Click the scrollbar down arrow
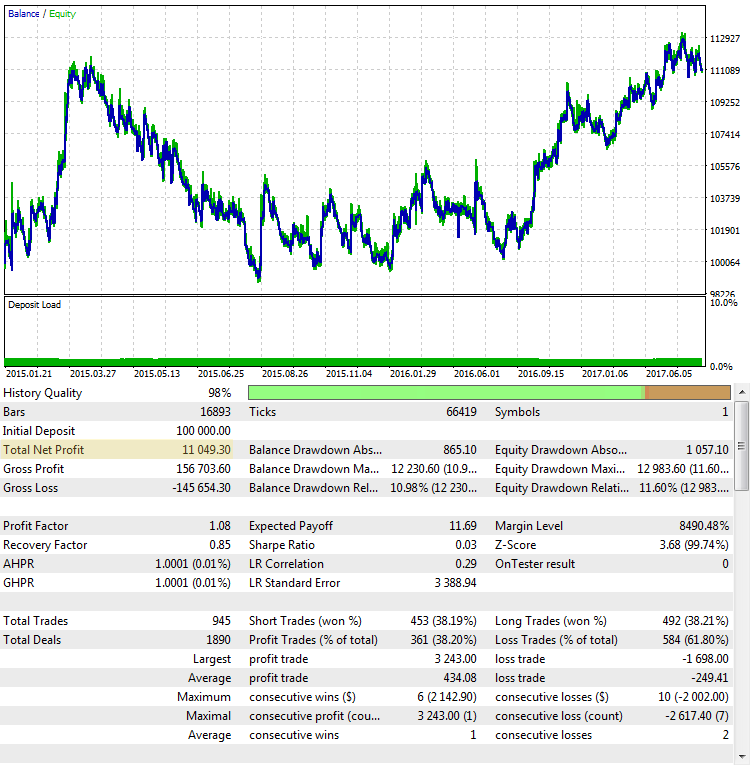Viewport: 750px width, 765px height. pos(742,756)
